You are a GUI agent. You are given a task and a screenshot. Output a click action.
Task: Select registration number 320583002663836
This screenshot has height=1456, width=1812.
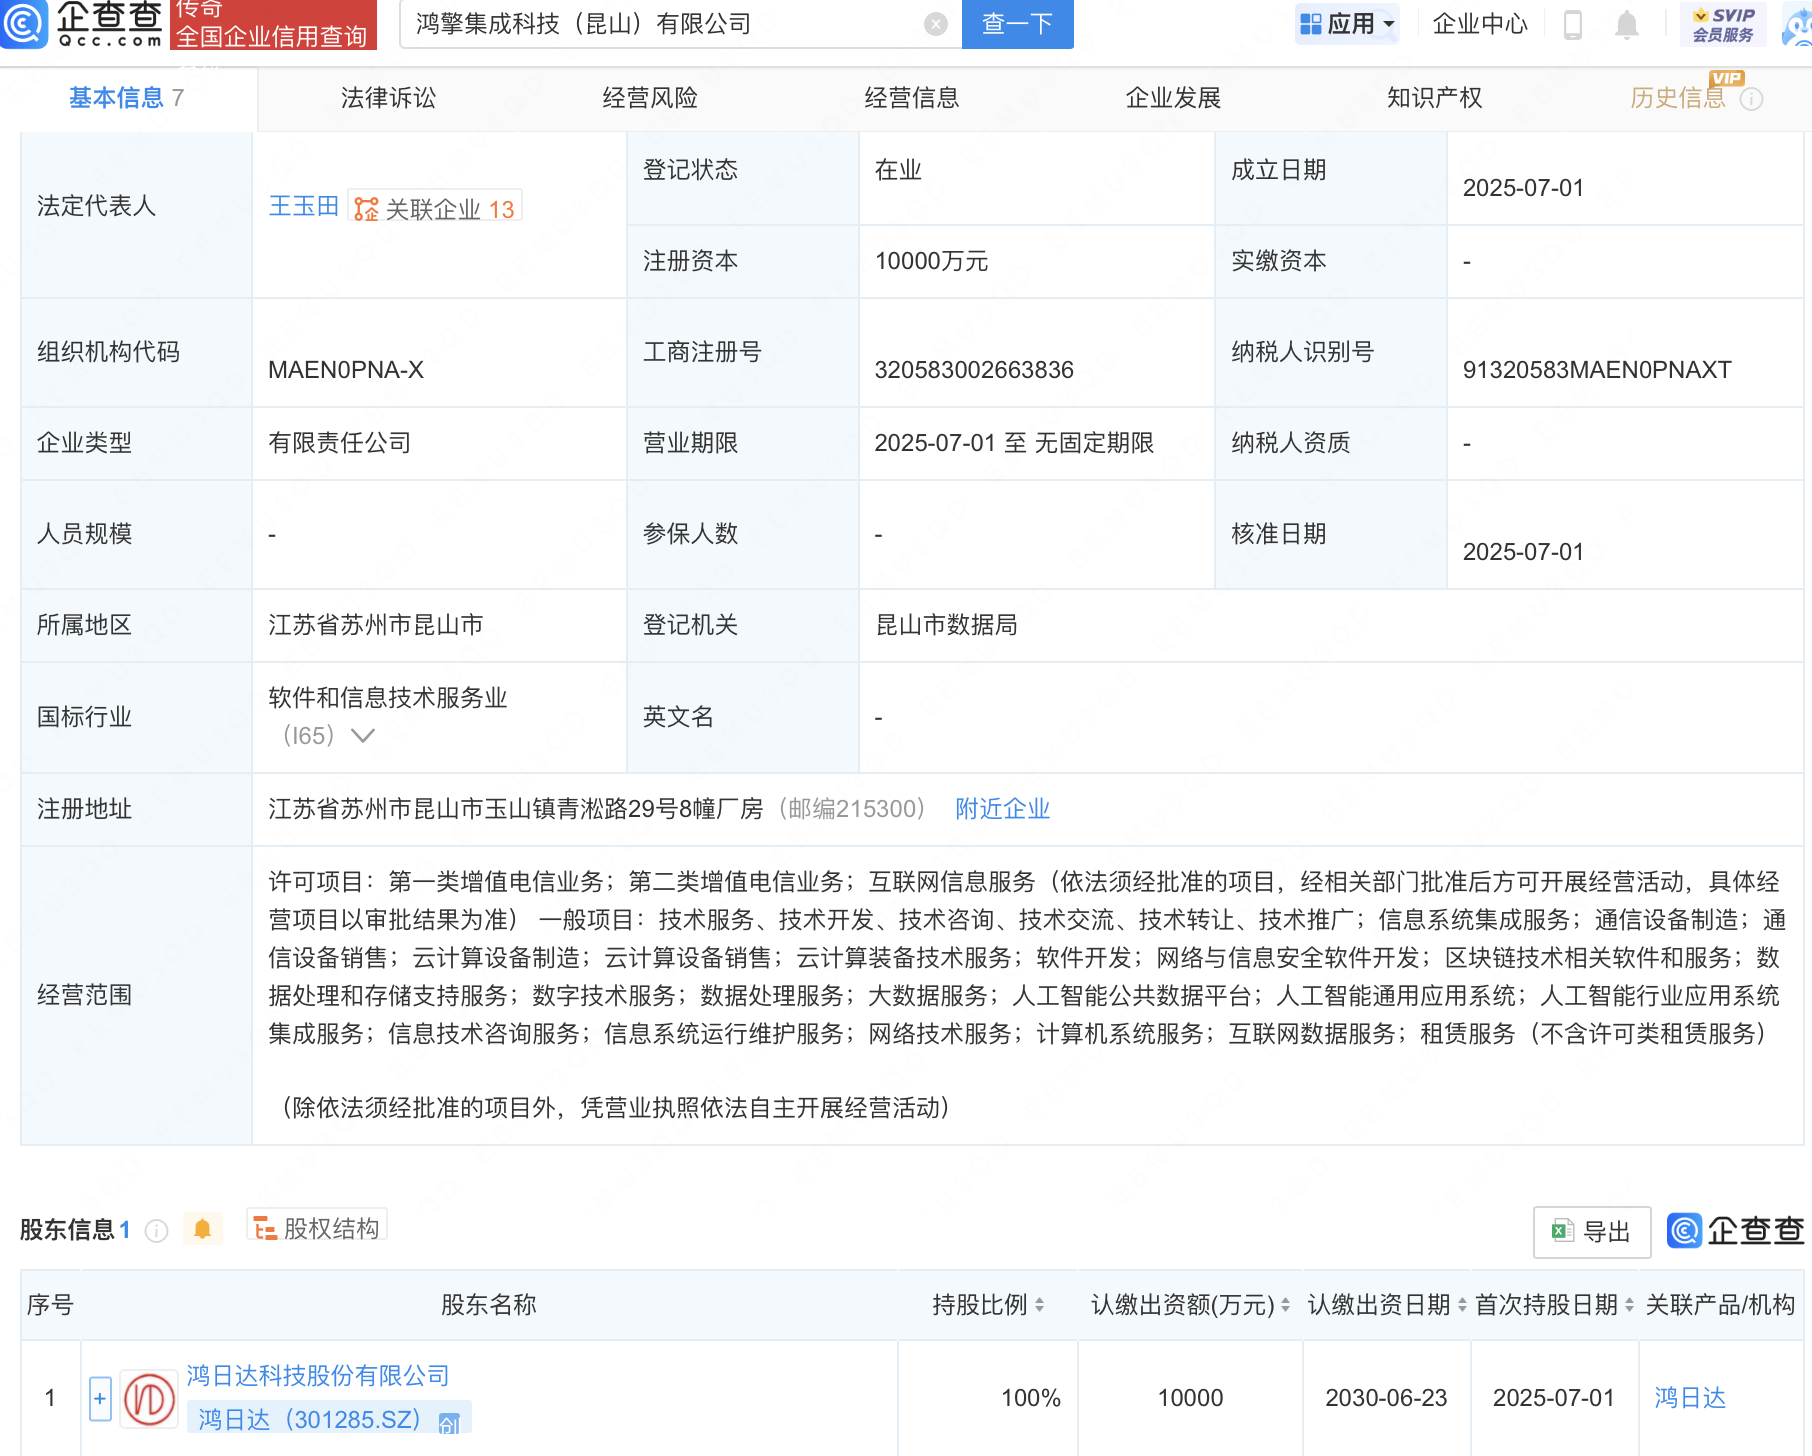(x=974, y=370)
